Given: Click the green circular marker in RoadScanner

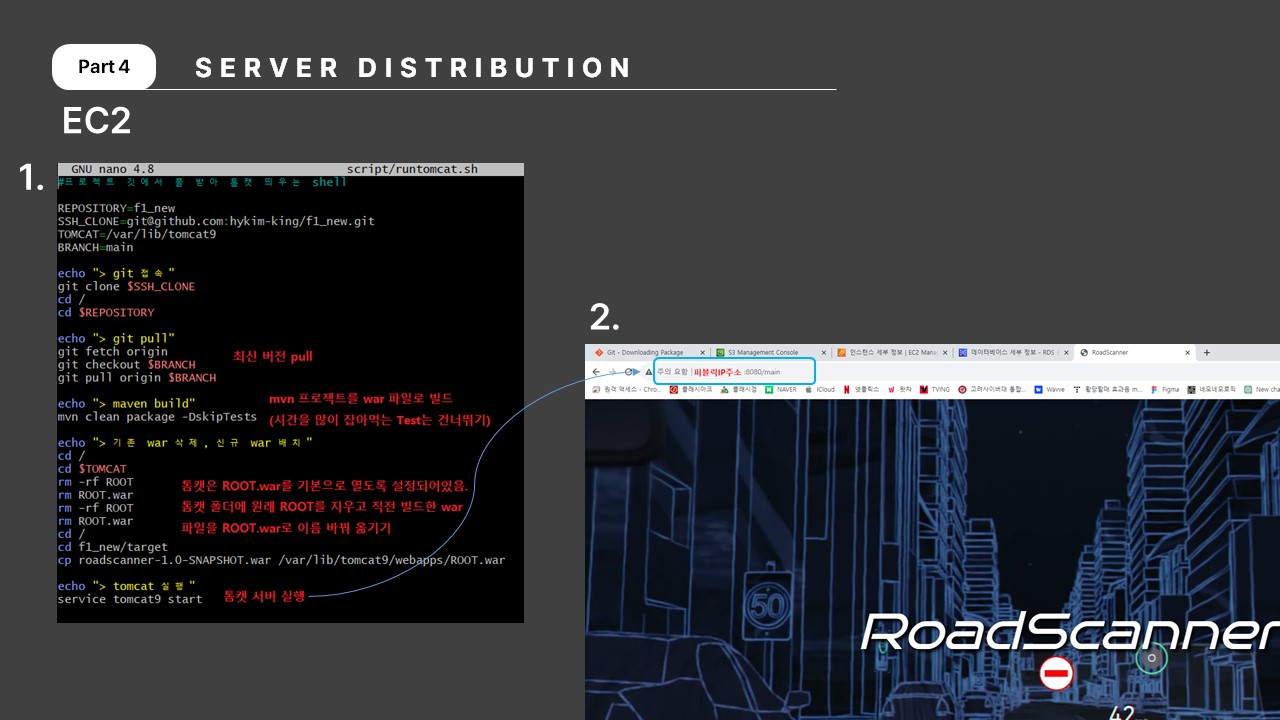Looking at the screenshot, I should coord(1152,658).
